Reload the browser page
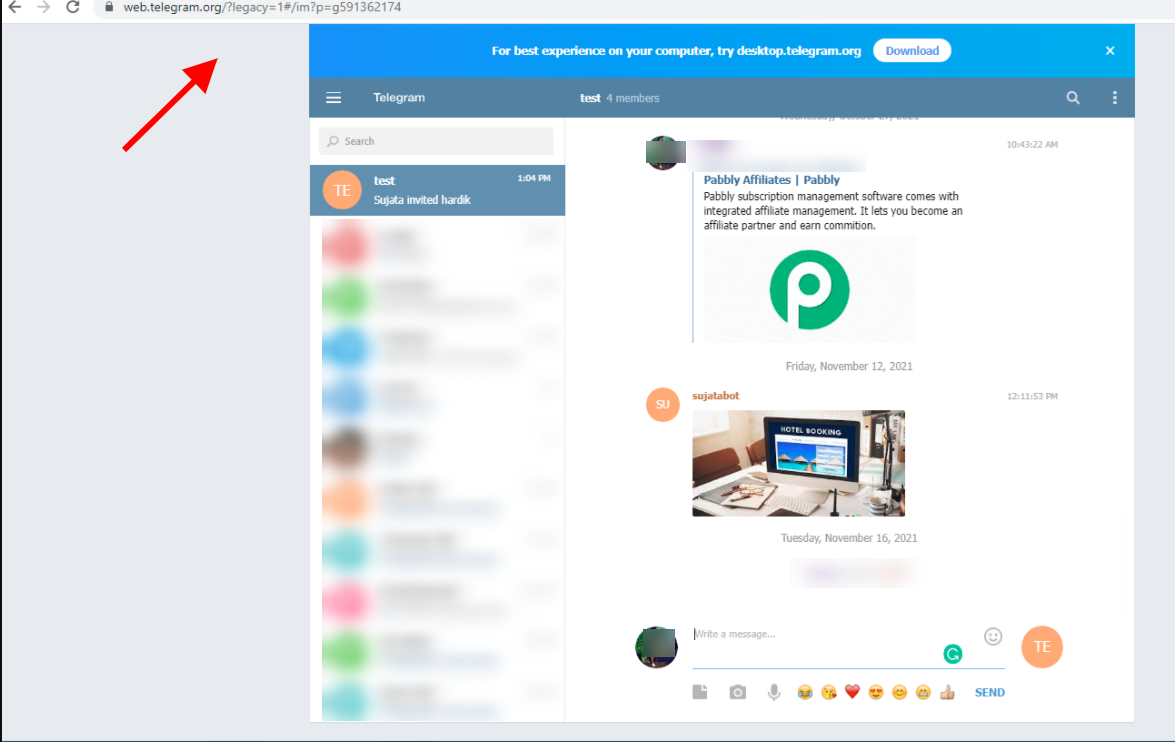 (x=73, y=7)
